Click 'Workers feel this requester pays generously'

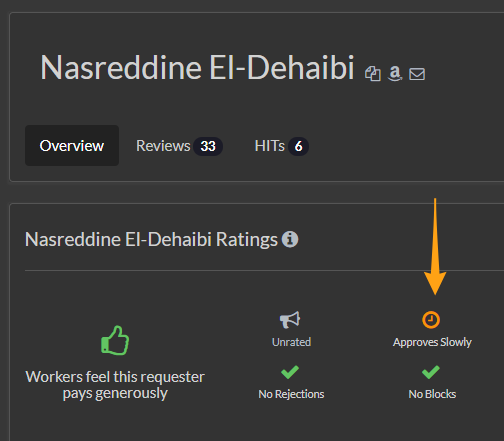click(x=115, y=385)
